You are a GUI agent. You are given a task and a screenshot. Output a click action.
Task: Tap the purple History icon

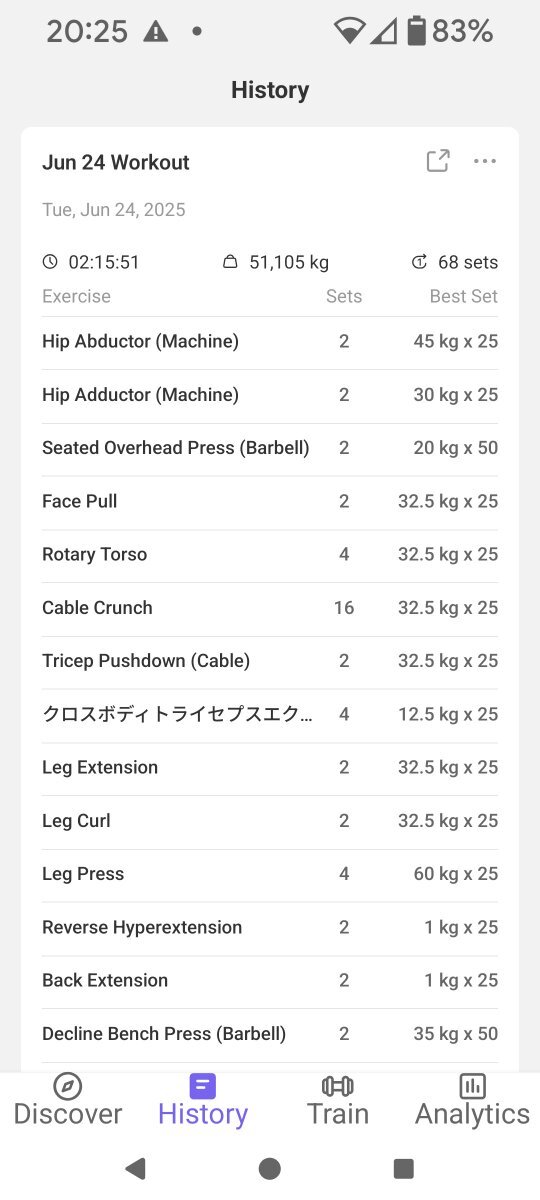[203, 1086]
